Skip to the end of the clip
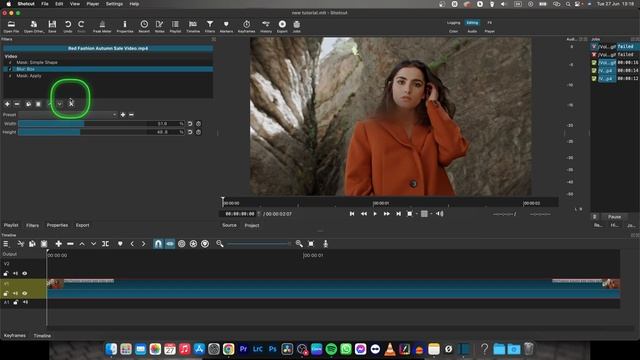 398,213
